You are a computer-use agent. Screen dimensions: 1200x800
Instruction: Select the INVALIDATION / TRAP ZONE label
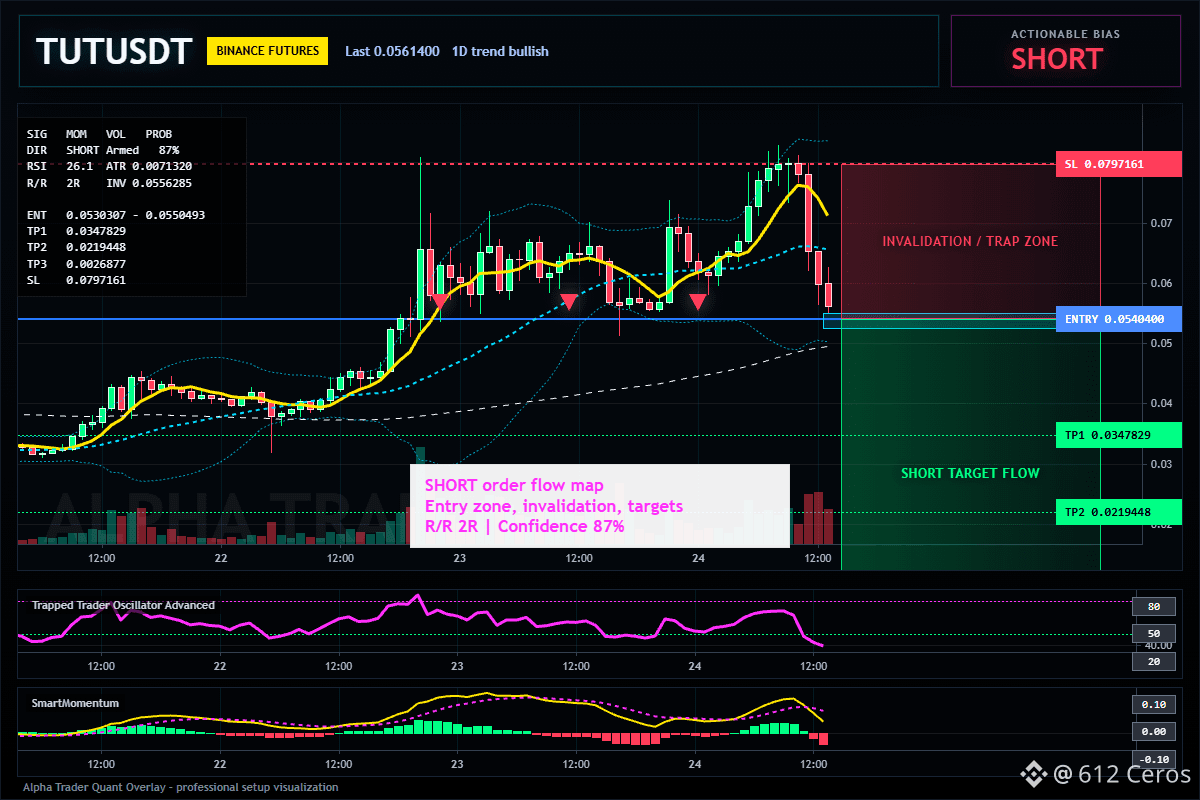click(969, 241)
